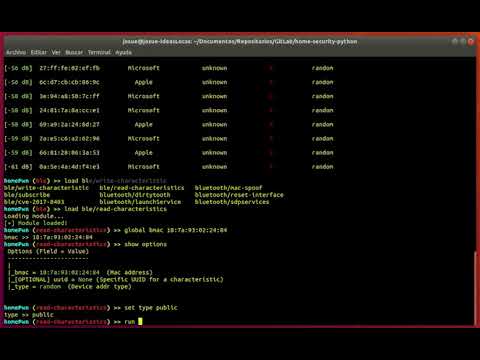Click the '_bmac' Mac address option line
This screenshot has height=360, width=480.
point(80,273)
